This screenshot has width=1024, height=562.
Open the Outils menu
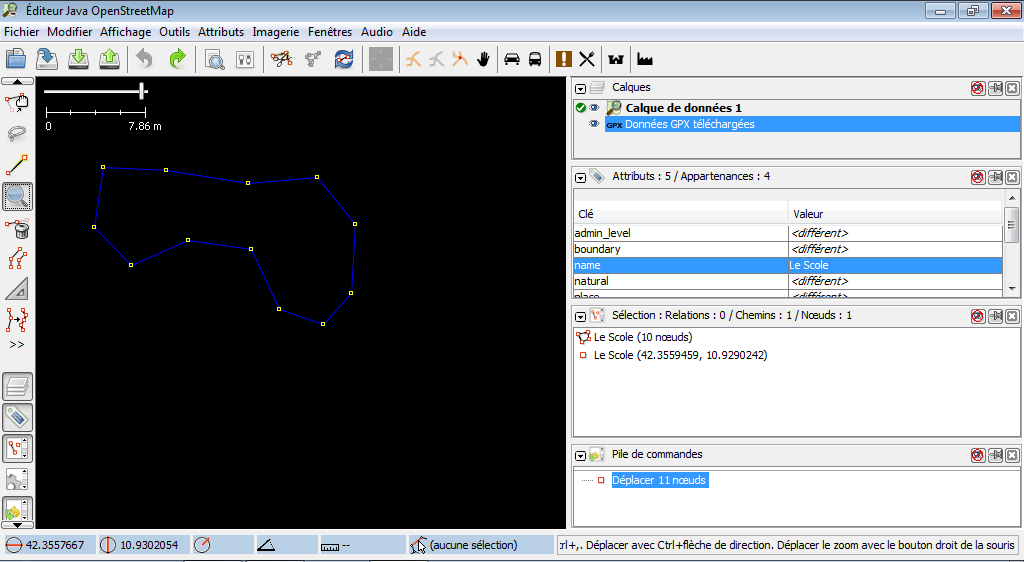[x=175, y=32]
